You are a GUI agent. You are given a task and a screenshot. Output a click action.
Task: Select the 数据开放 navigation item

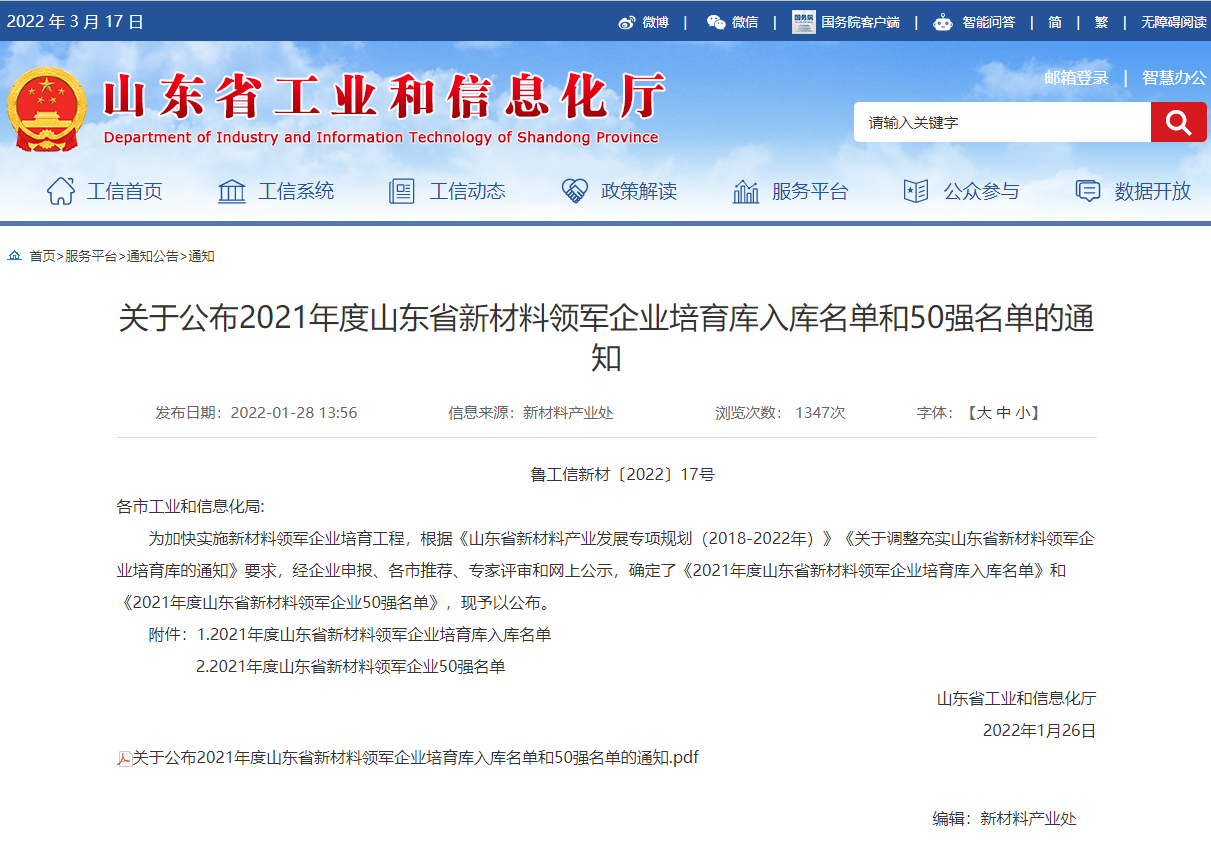pos(1133,191)
